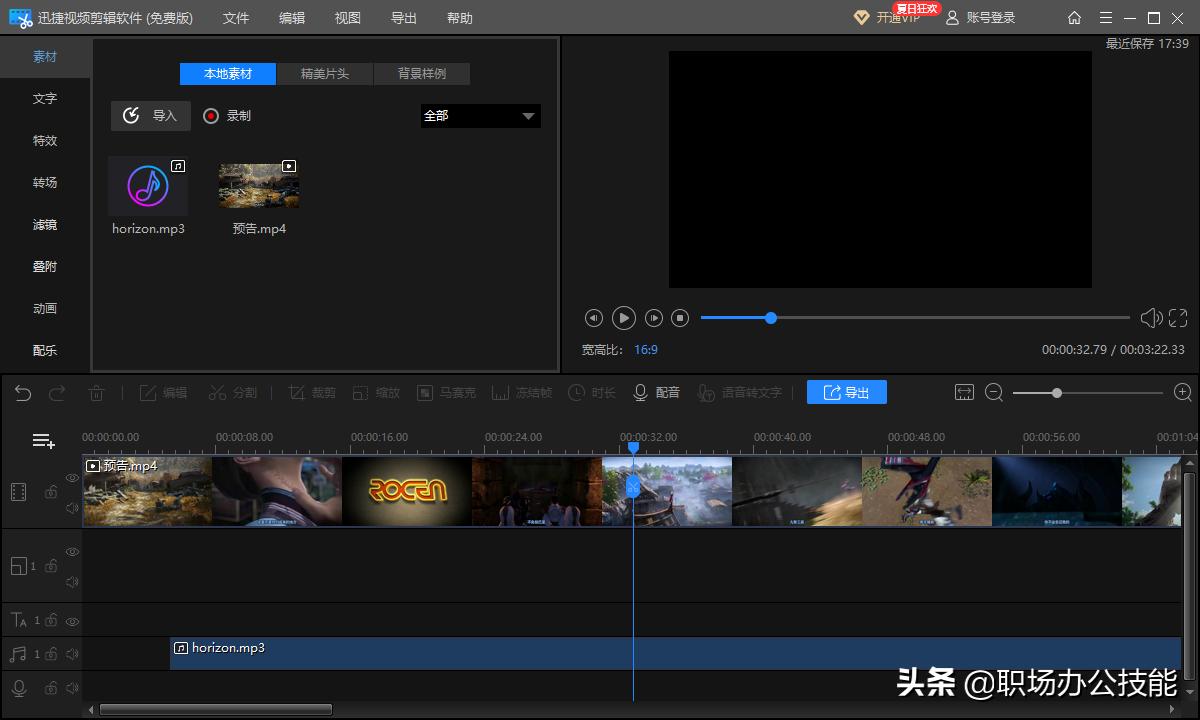This screenshot has height=720, width=1200.
Task: Switch to the 精美片头 tab
Action: coord(324,73)
